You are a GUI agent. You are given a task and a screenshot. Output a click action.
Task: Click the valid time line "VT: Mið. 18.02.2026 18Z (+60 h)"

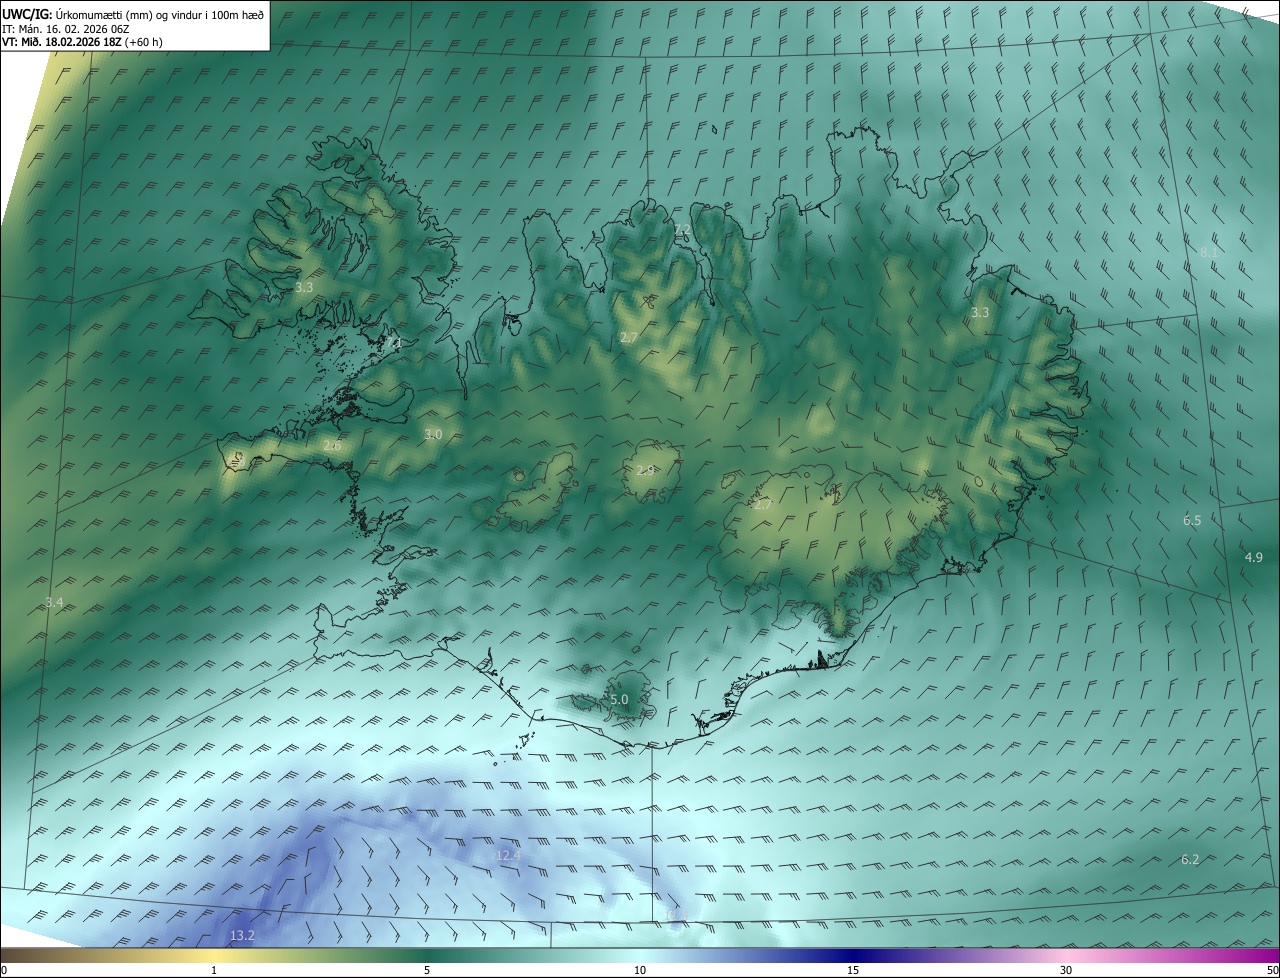[x=83, y=42]
